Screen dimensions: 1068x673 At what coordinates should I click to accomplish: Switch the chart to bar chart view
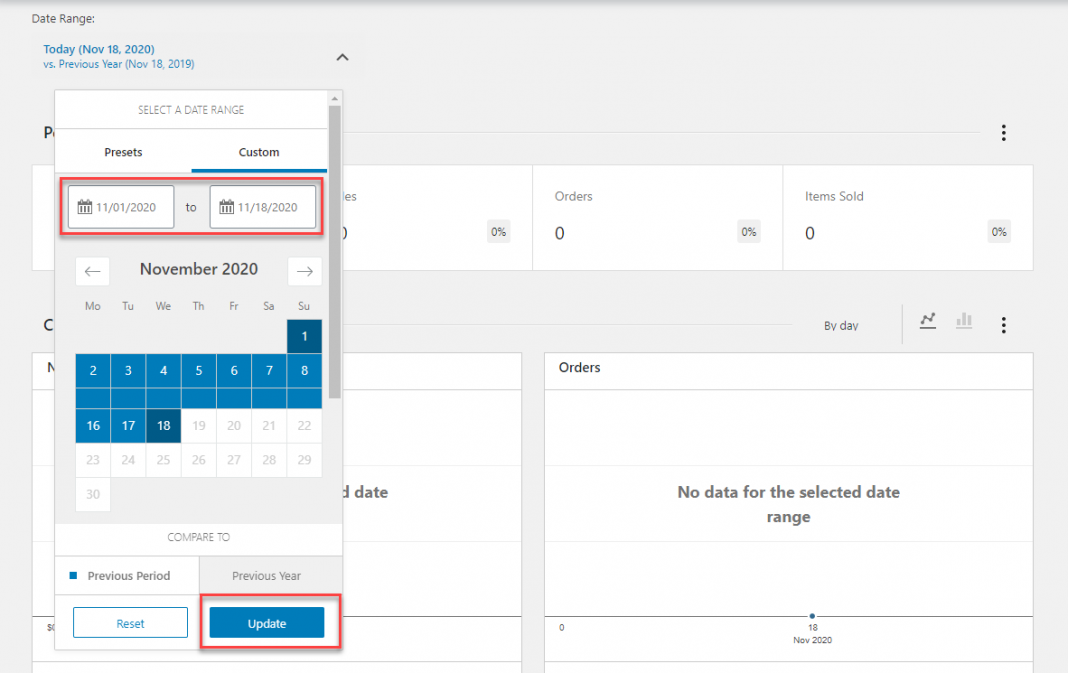tap(963, 322)
